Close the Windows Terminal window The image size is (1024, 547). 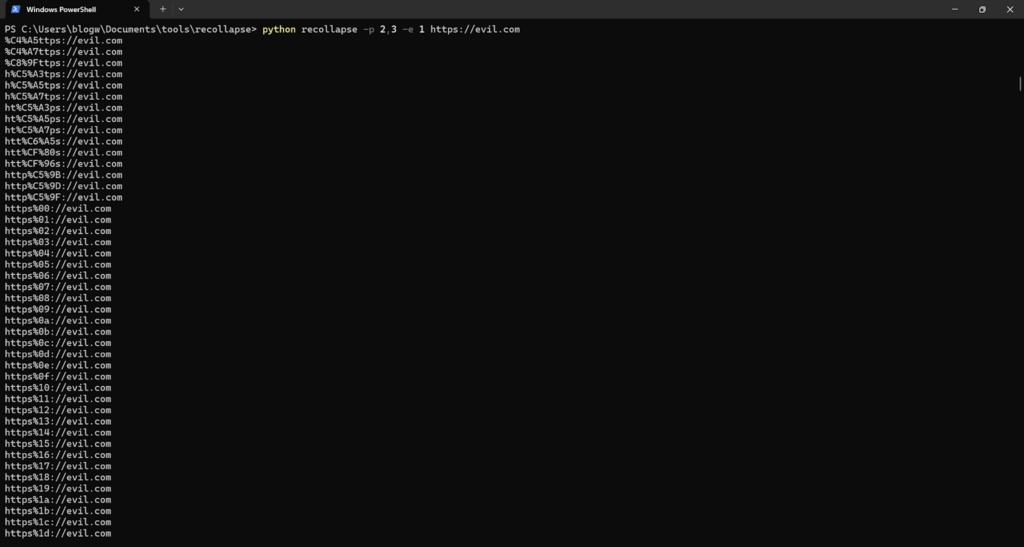click(x=1009, y=9)
